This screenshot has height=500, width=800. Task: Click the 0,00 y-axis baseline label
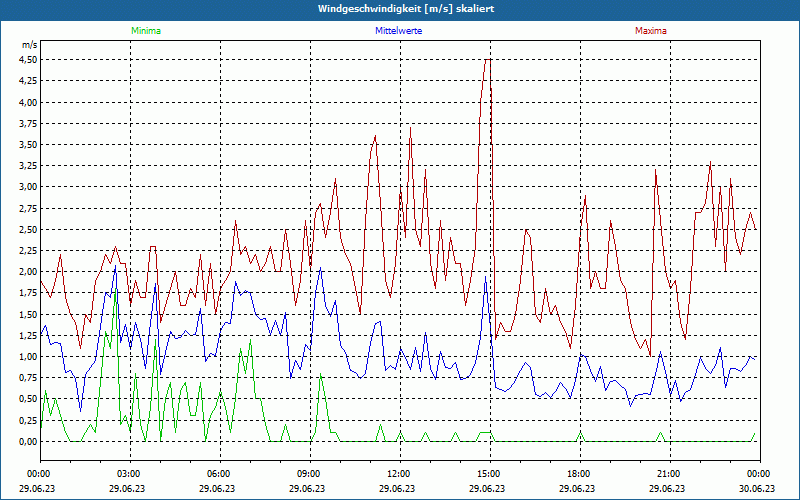point(28,442)
